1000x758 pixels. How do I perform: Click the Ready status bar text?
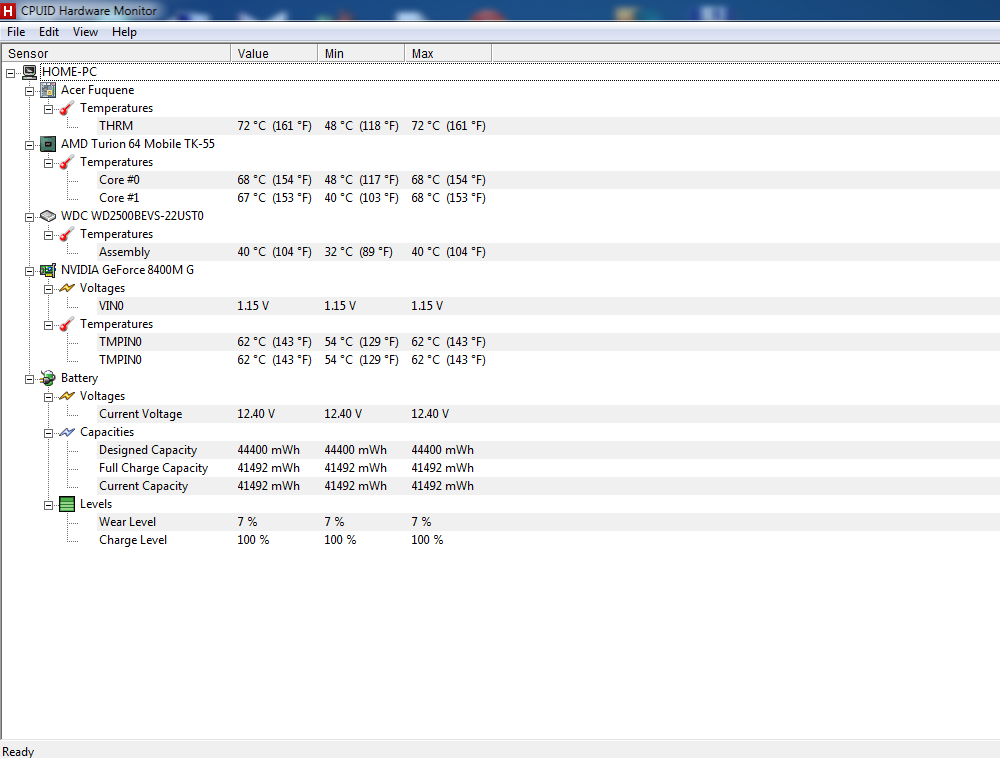18,752
